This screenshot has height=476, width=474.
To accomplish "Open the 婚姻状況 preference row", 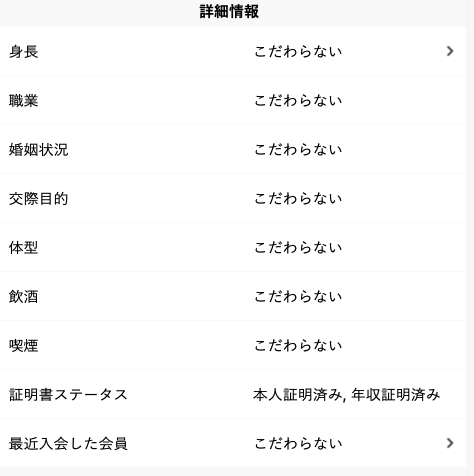I will coord(233,149).
